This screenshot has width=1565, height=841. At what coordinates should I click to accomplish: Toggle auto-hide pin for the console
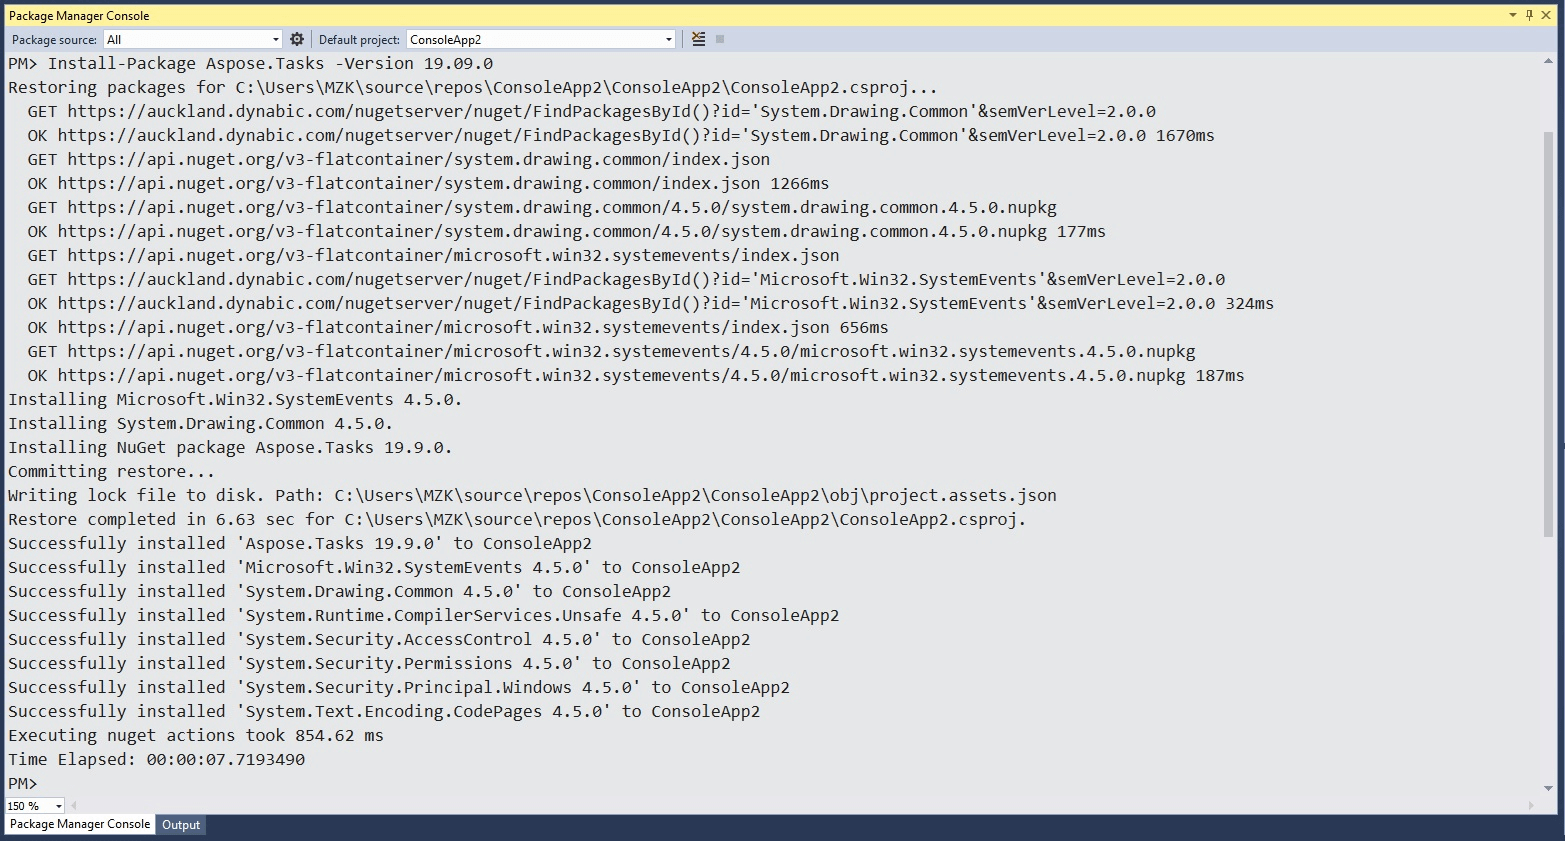(1529, 15)
